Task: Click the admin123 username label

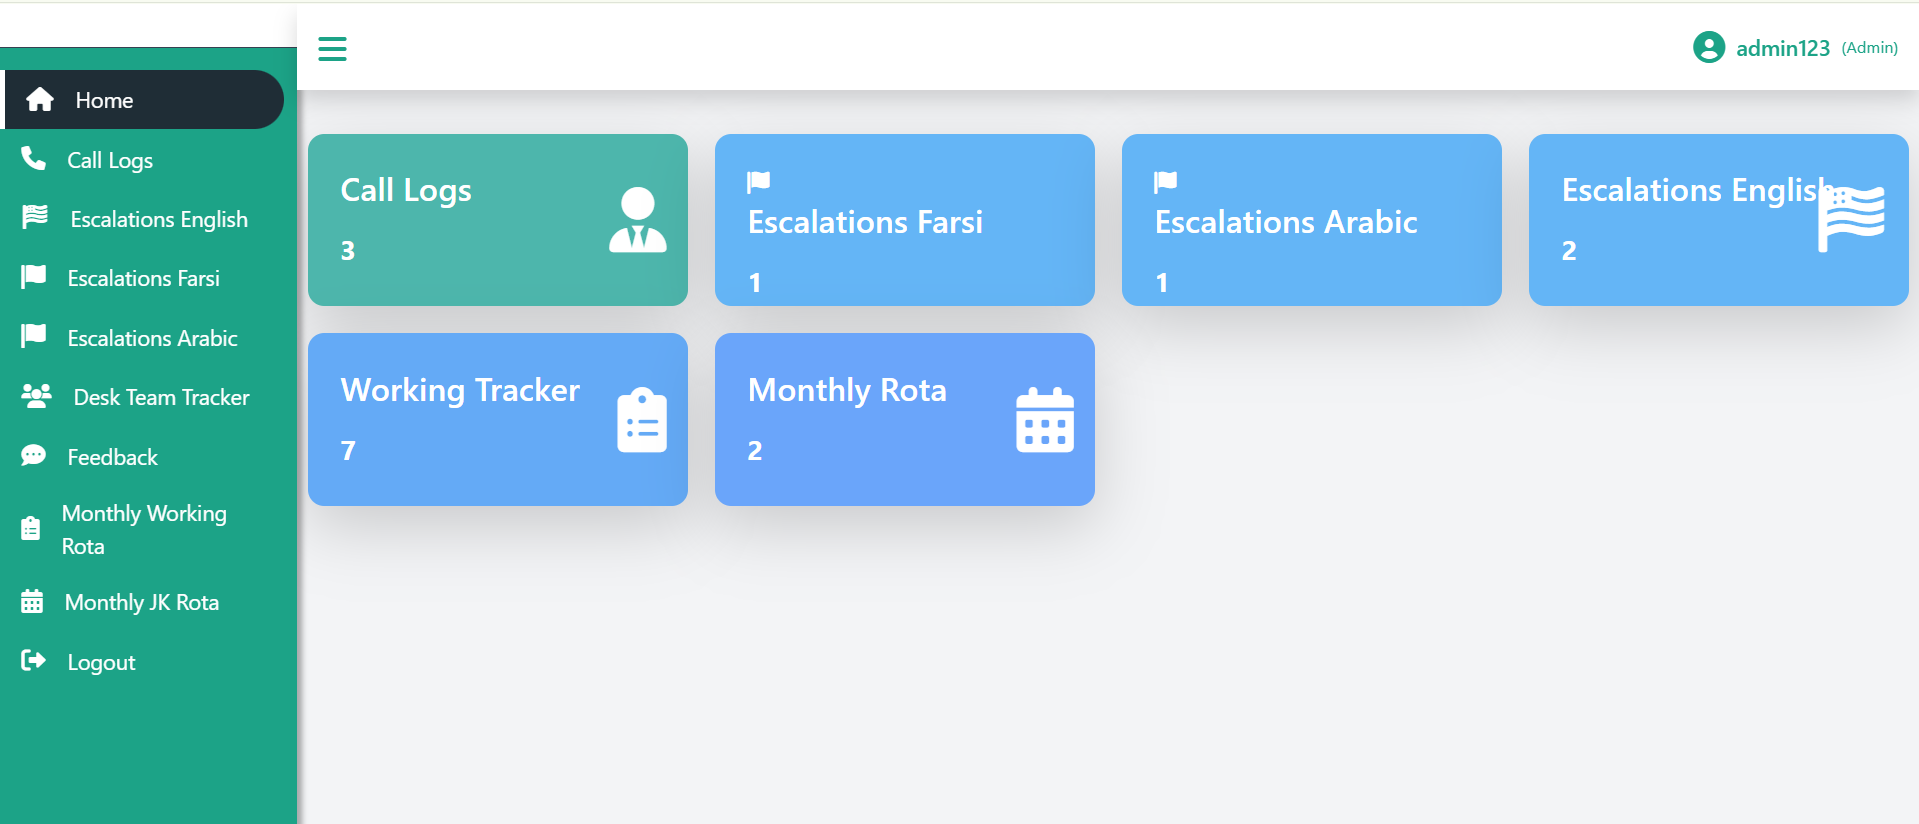Action: [1782, 47]
